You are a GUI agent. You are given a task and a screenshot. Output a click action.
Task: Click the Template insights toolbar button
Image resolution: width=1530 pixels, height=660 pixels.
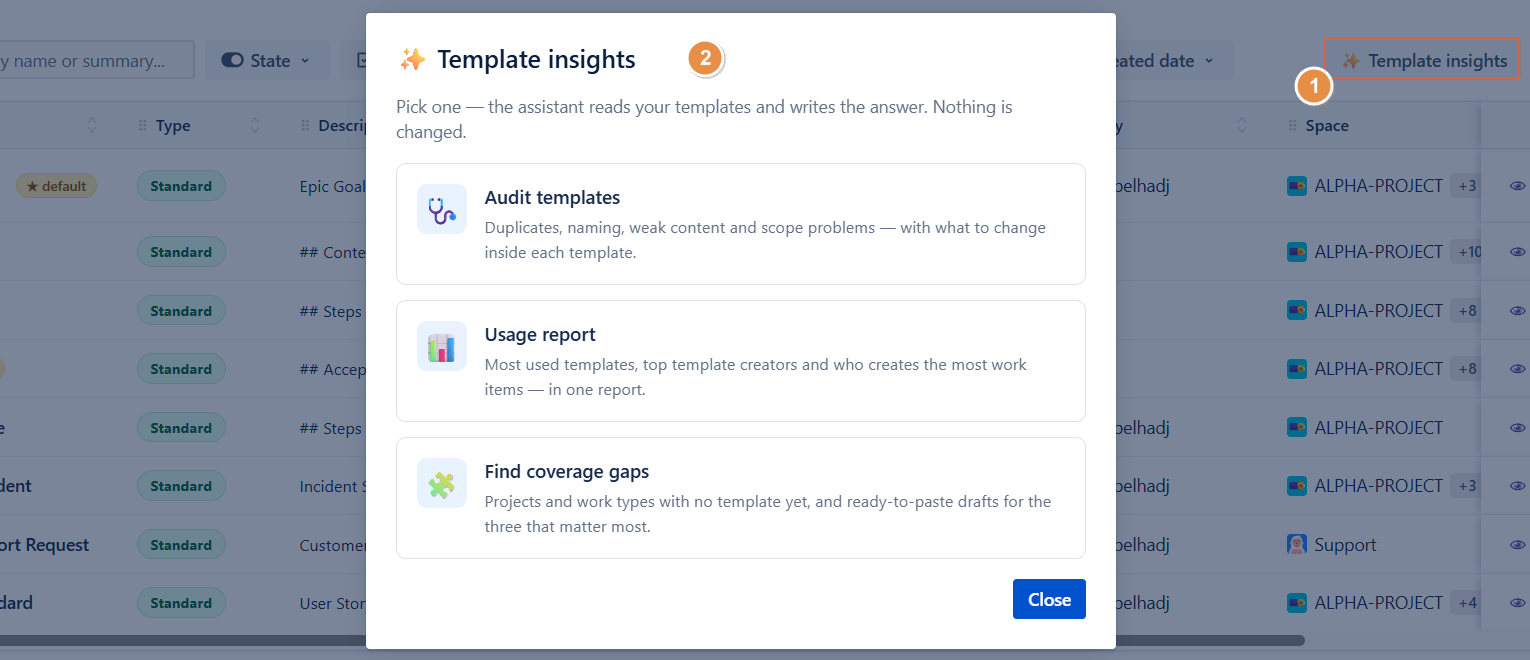pyautogui.click(x=1422, y=61)
